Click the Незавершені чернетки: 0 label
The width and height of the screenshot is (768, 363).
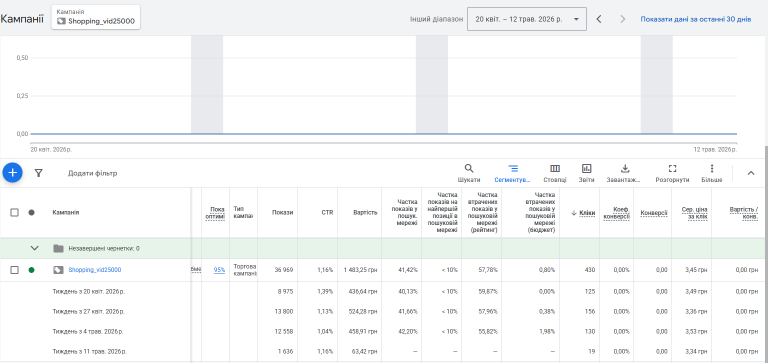(x=103, y=248)
